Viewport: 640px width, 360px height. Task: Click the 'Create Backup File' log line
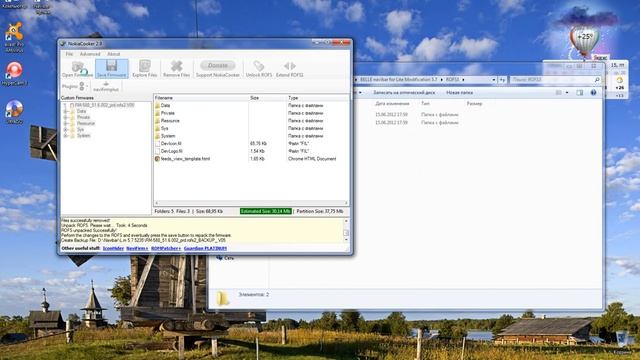(x=144, y=241)
